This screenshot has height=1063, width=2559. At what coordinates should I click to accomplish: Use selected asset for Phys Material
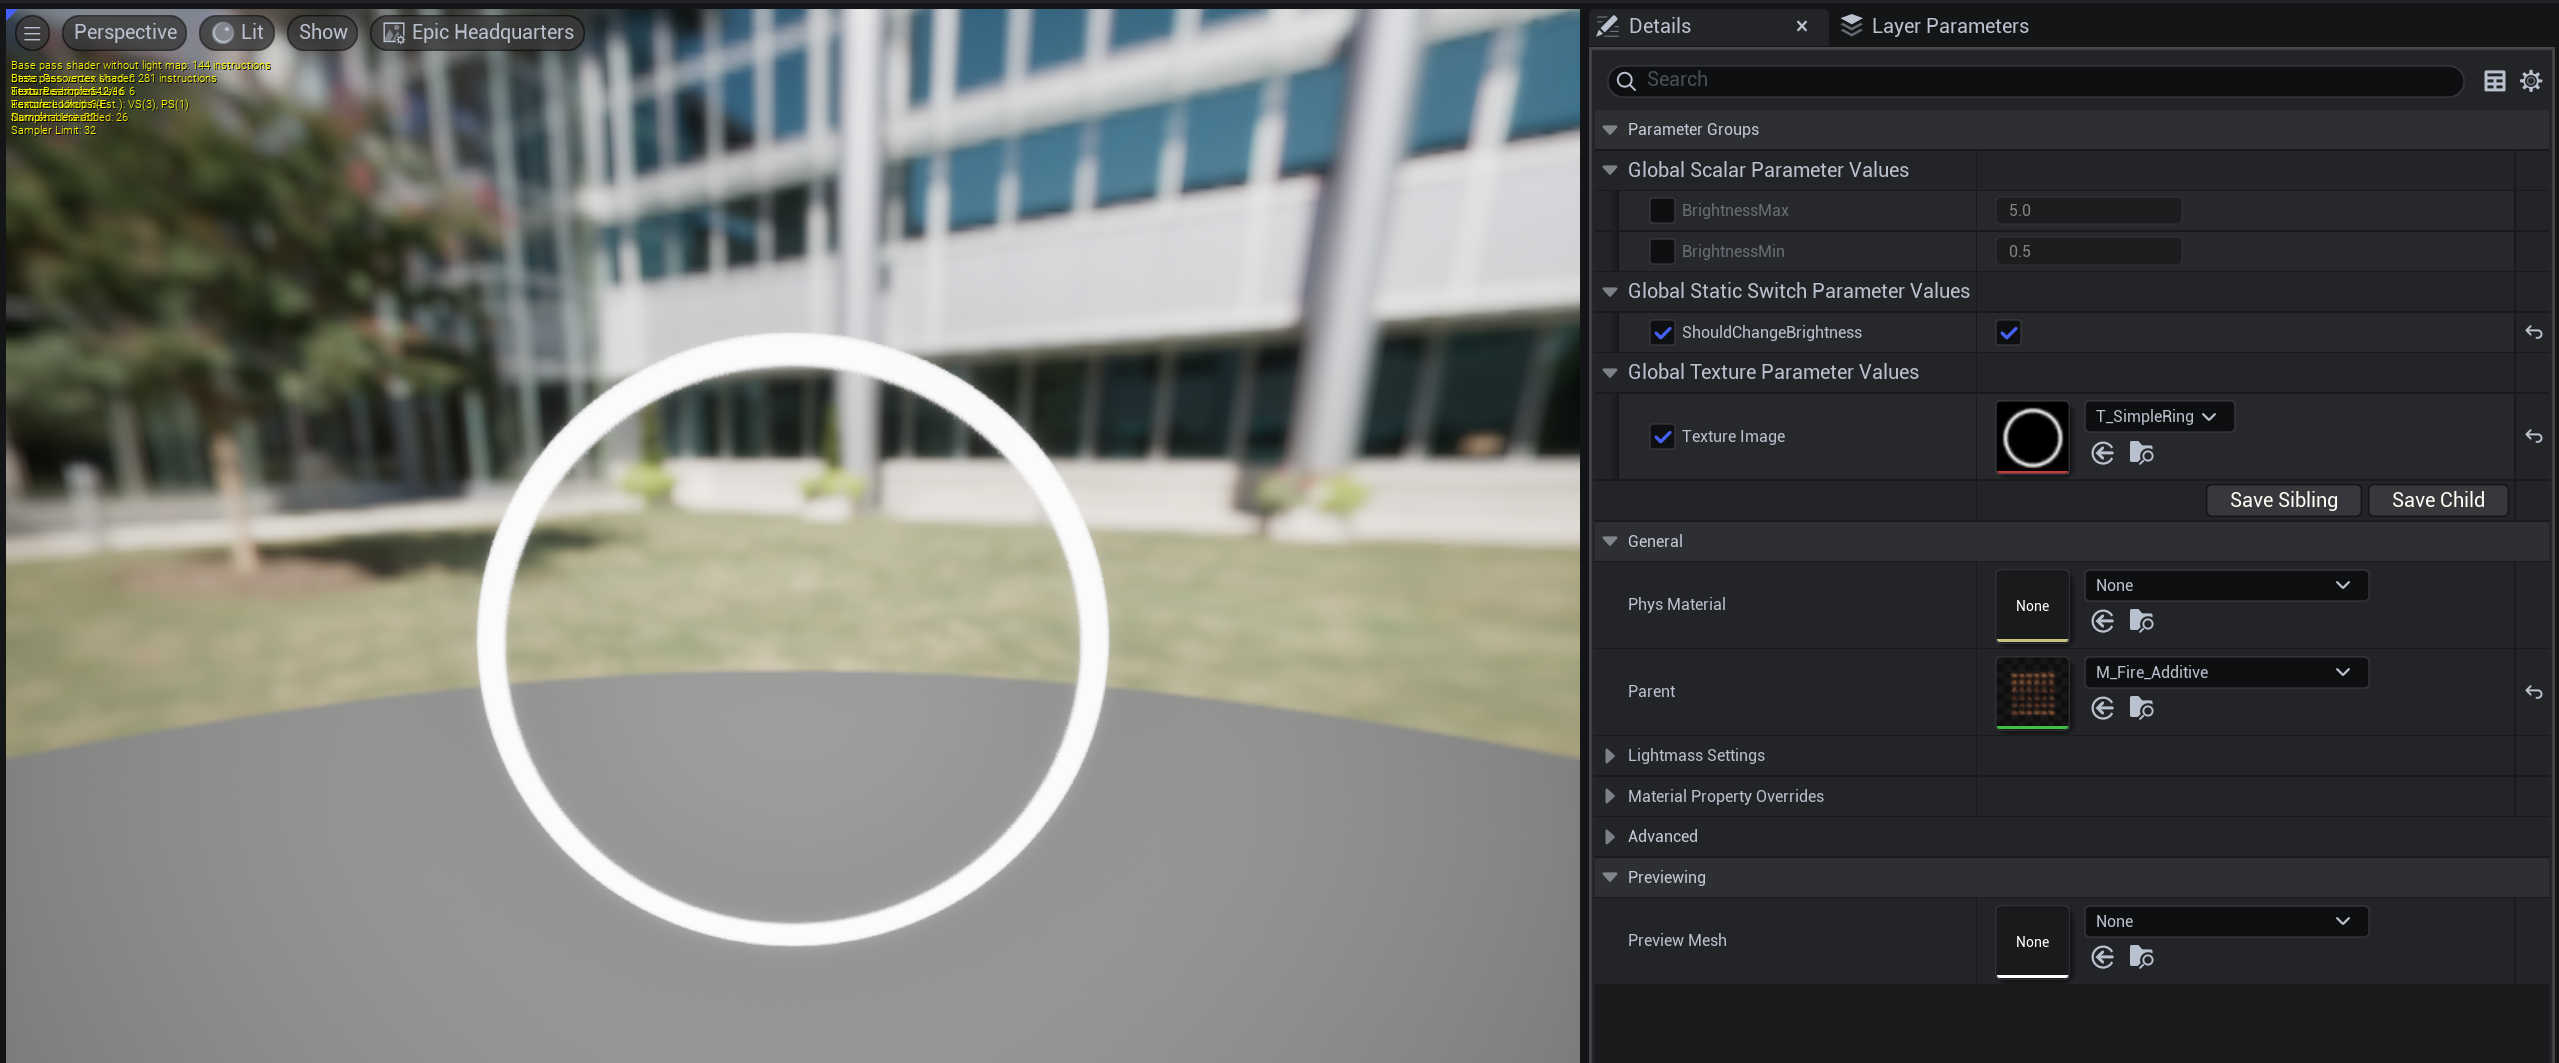[2103, 622]
